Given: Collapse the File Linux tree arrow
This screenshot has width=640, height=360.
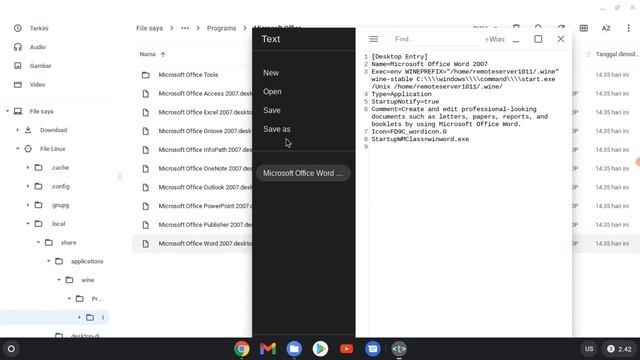Looking at the screenshot, I should pyautogui.click(x=18, y=149).
